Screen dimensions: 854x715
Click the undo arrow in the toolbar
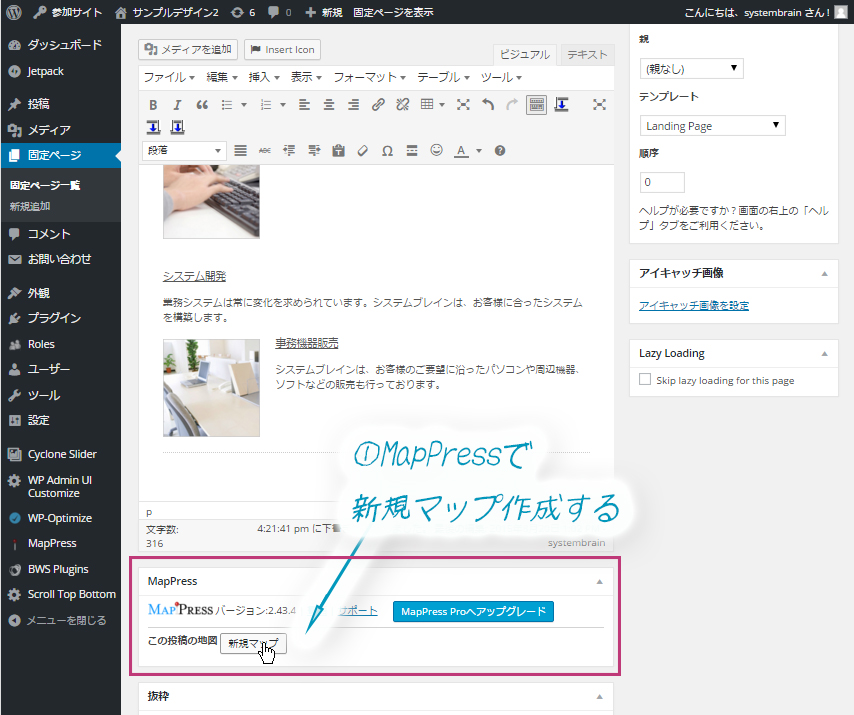(x=488, y=104)
